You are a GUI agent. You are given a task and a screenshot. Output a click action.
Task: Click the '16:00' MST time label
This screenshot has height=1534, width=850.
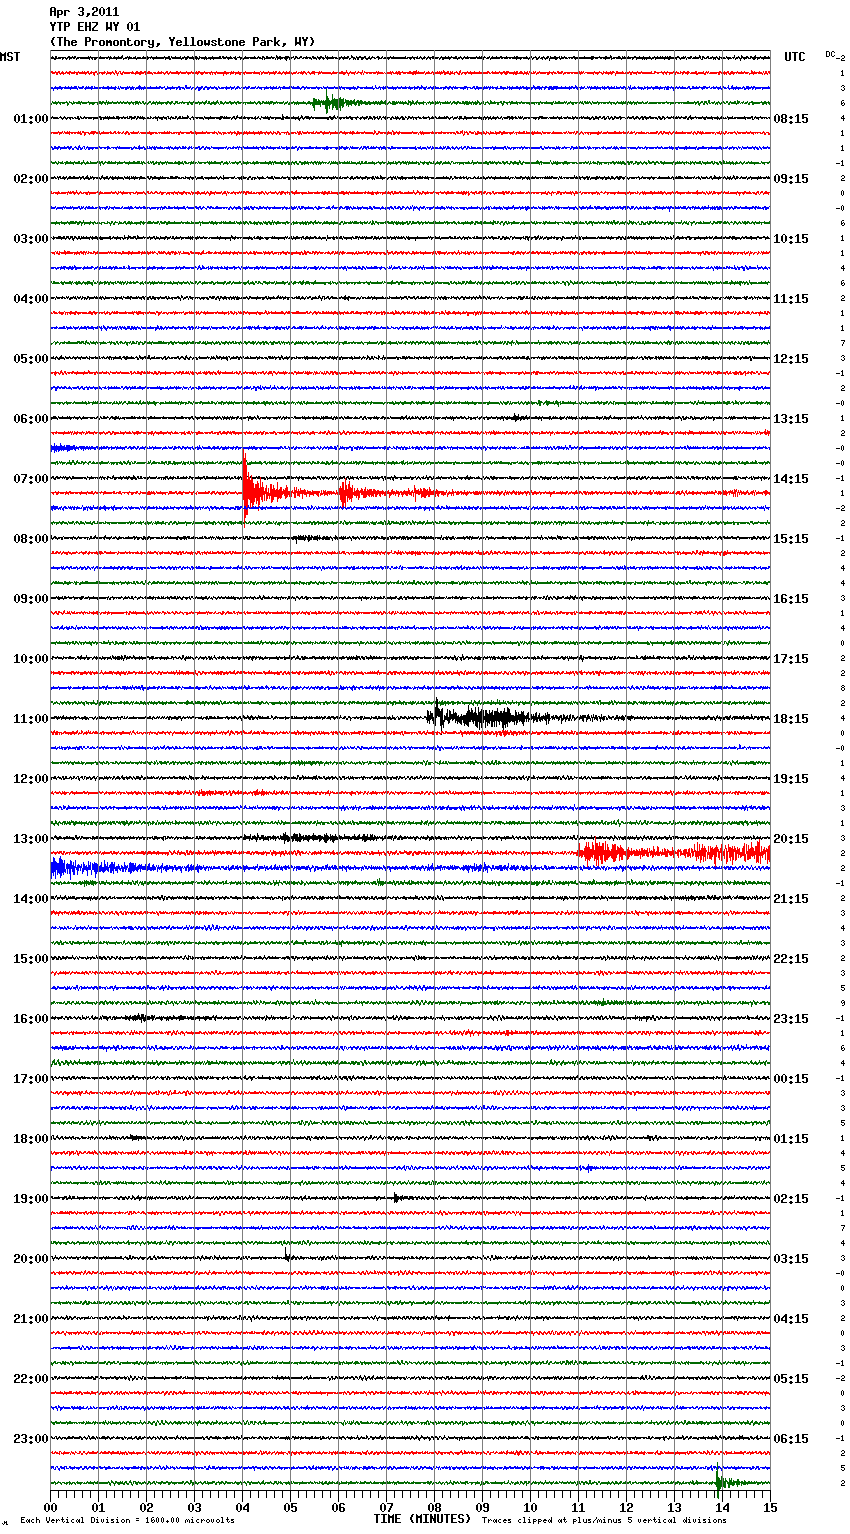[31, 1019]
